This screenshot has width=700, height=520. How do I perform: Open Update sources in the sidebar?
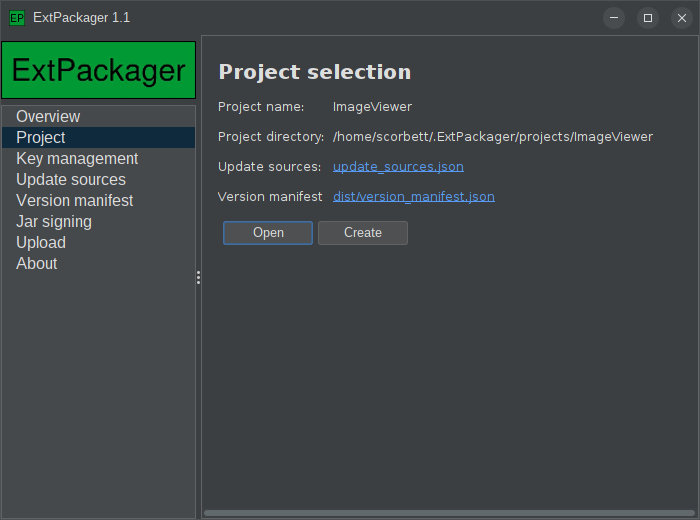click(99, 179)
